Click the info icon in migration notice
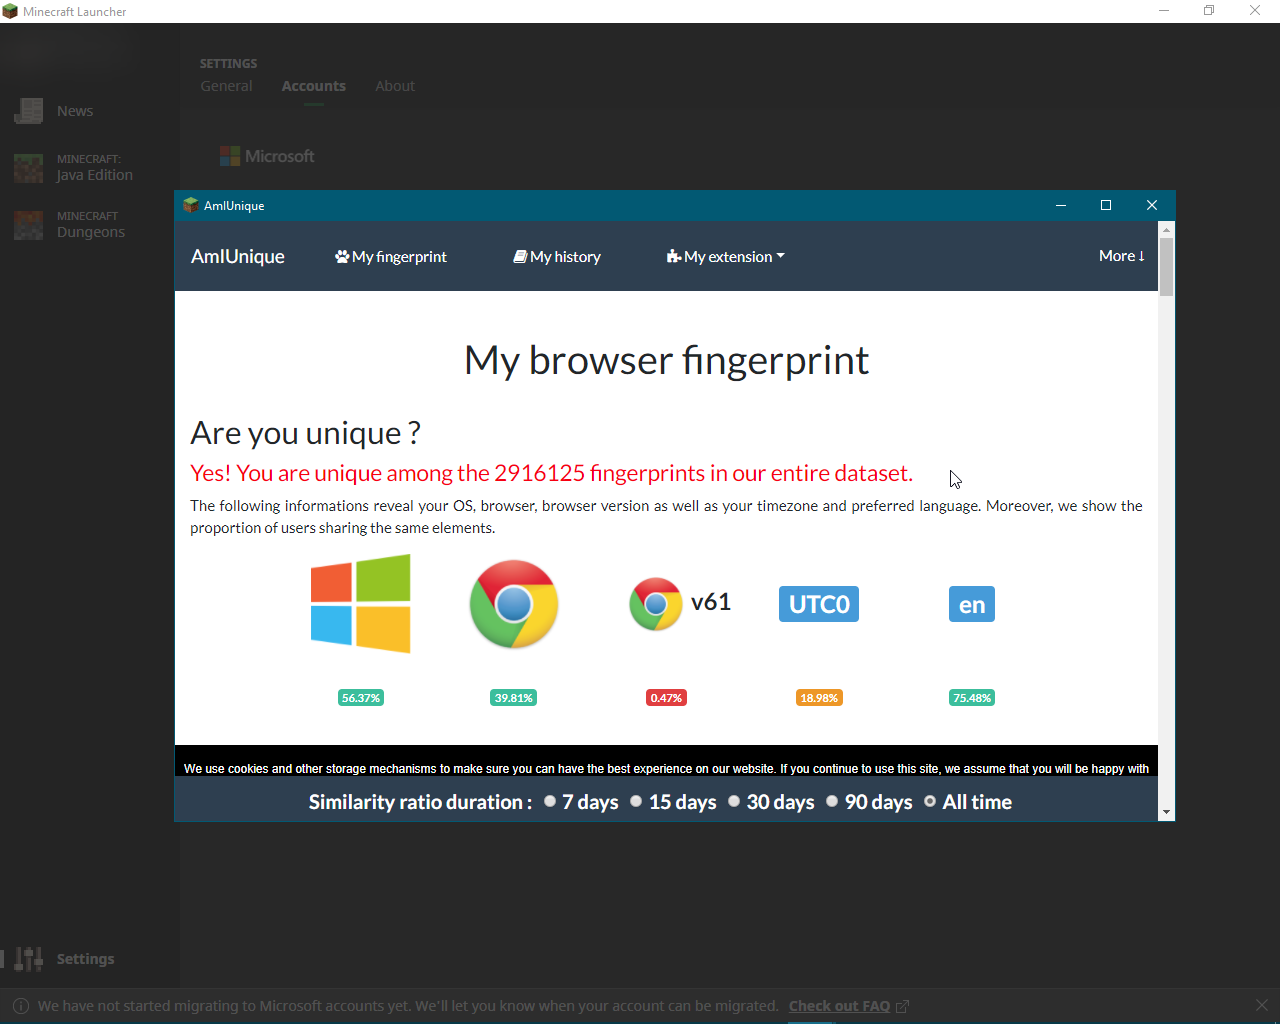This screenshot has width=1280, height=1024. pos(21,1006)
